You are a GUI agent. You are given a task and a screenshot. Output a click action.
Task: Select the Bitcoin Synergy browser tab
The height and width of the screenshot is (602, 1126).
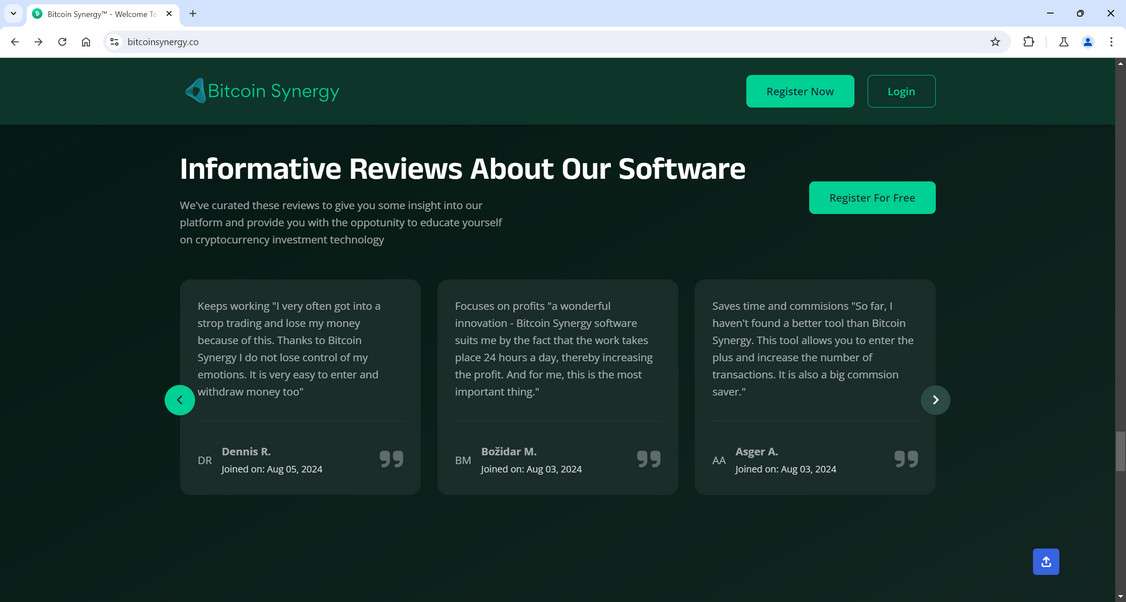tap(101, 14)
